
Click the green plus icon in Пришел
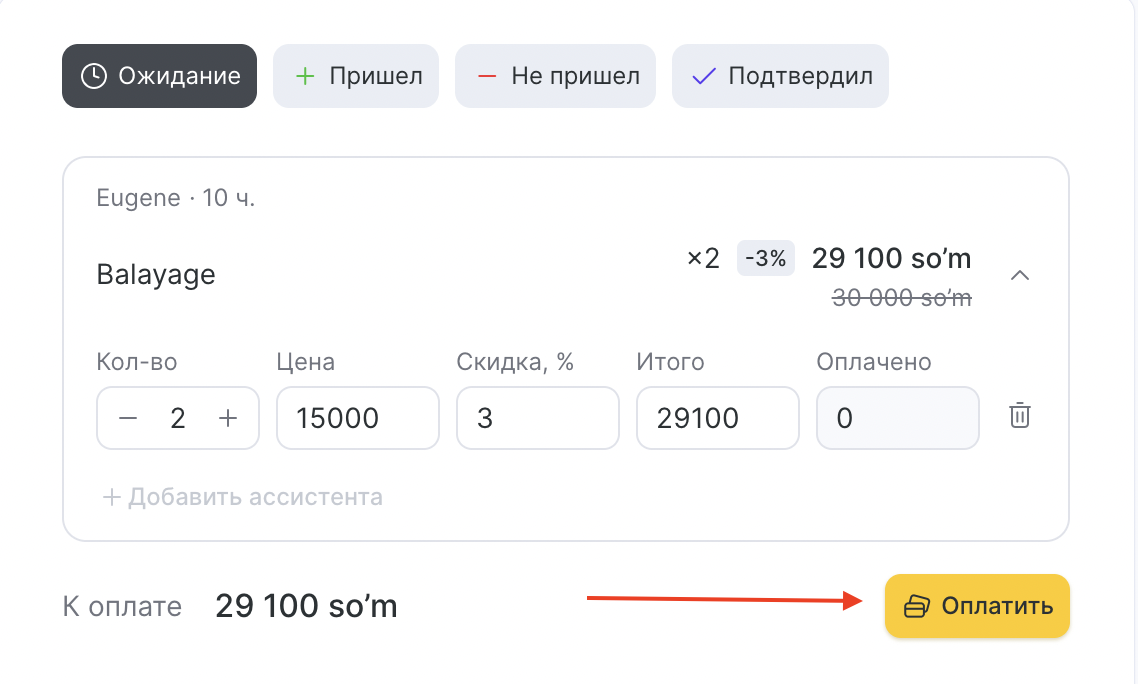(x=306, y=76)
